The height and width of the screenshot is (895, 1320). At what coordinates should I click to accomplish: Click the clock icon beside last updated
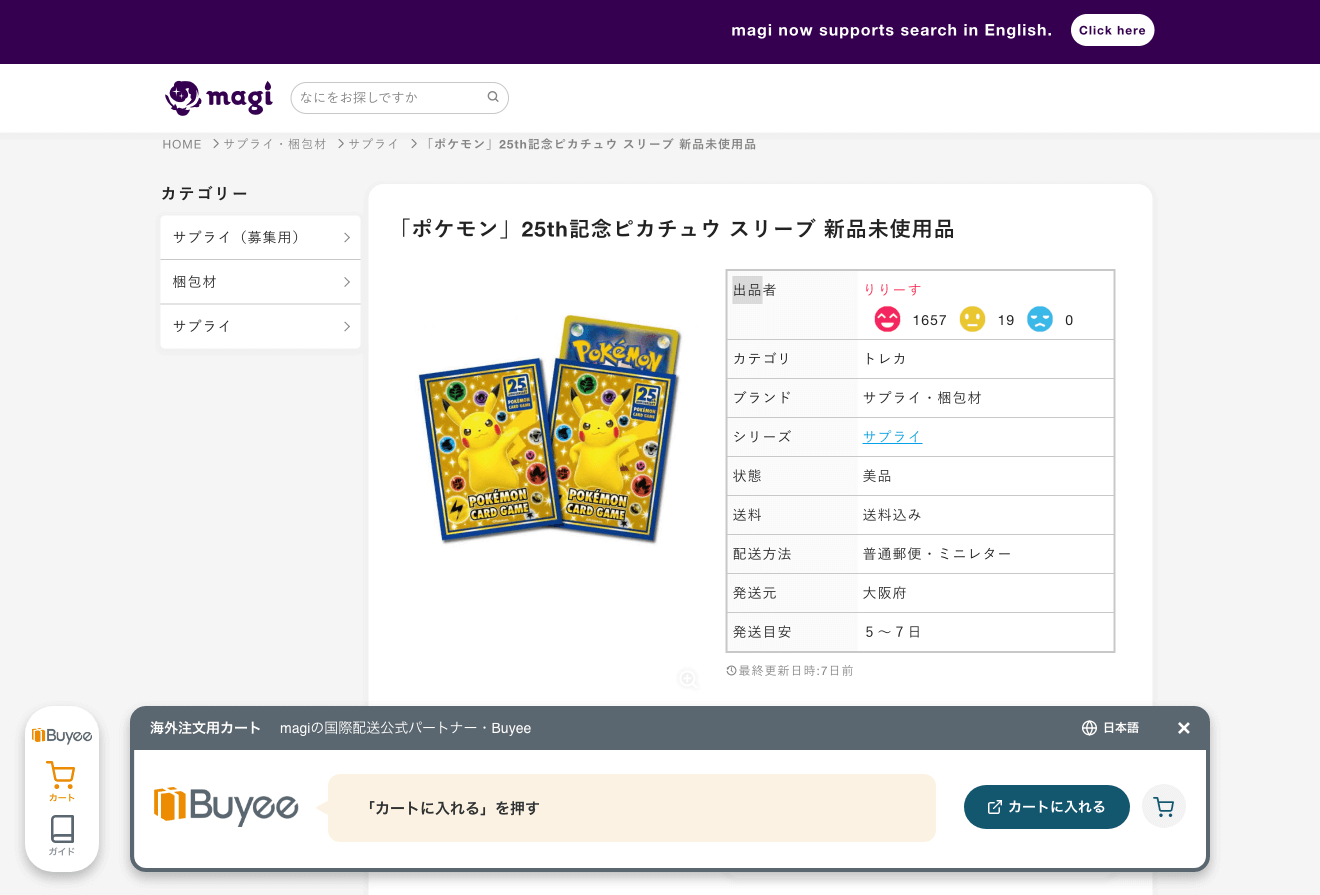click(x=731, y=671)
